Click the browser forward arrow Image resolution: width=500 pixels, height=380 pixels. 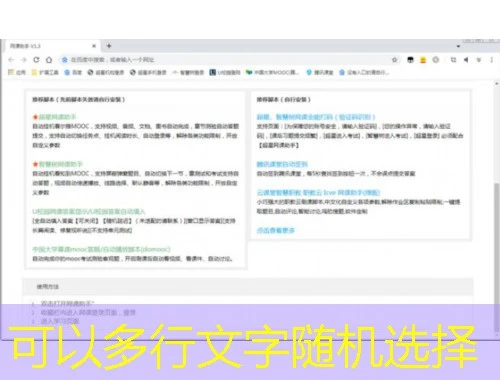coord(24,60)
